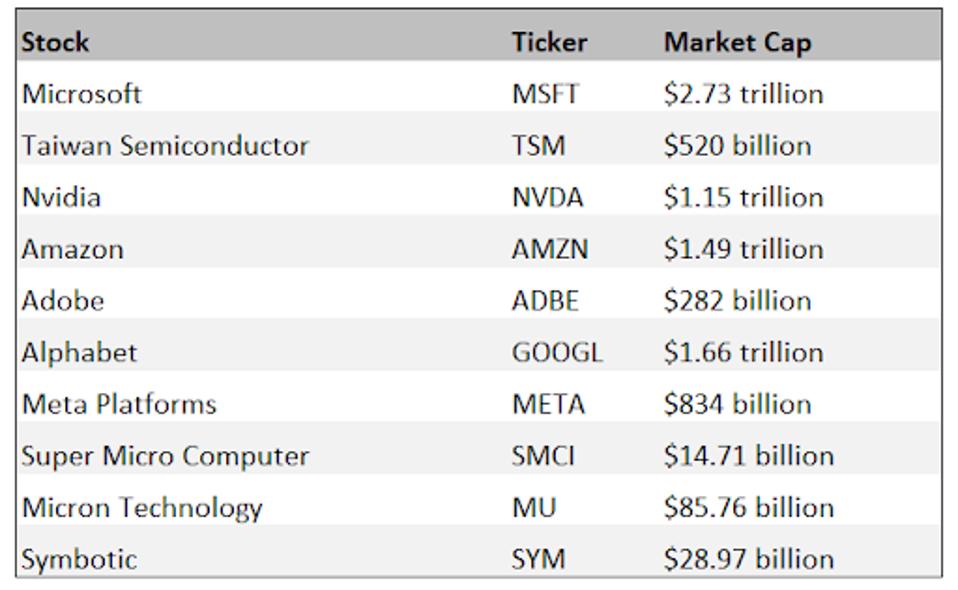
Task: Select the Amazon row name
Action: [73, 249]
